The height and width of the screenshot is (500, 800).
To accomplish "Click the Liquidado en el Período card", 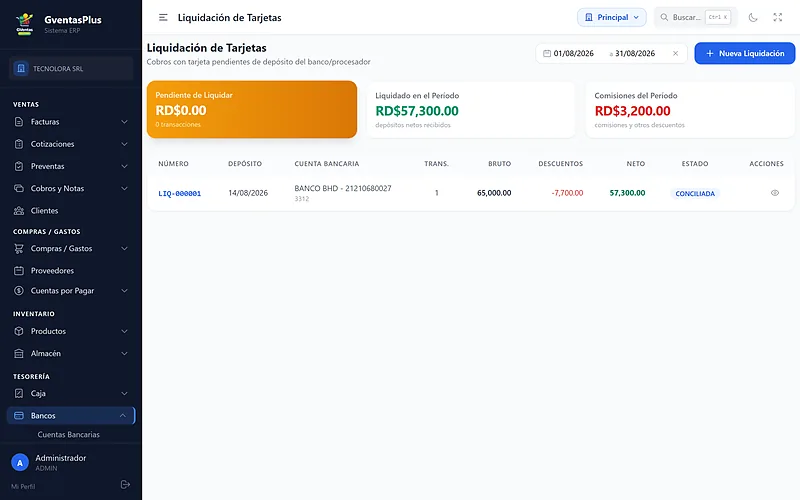I will click(470, 109).
